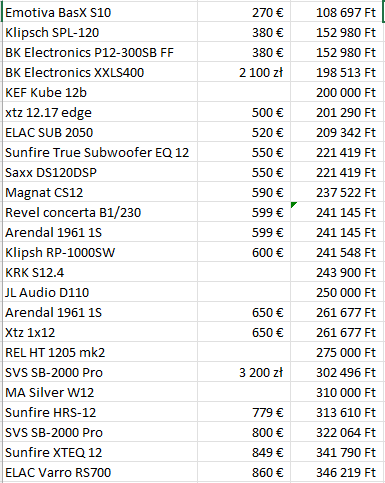Click the price cell '270 €'
Image resolution: width=385 pixels, height=483 pixels.
(x=244, y=12)
